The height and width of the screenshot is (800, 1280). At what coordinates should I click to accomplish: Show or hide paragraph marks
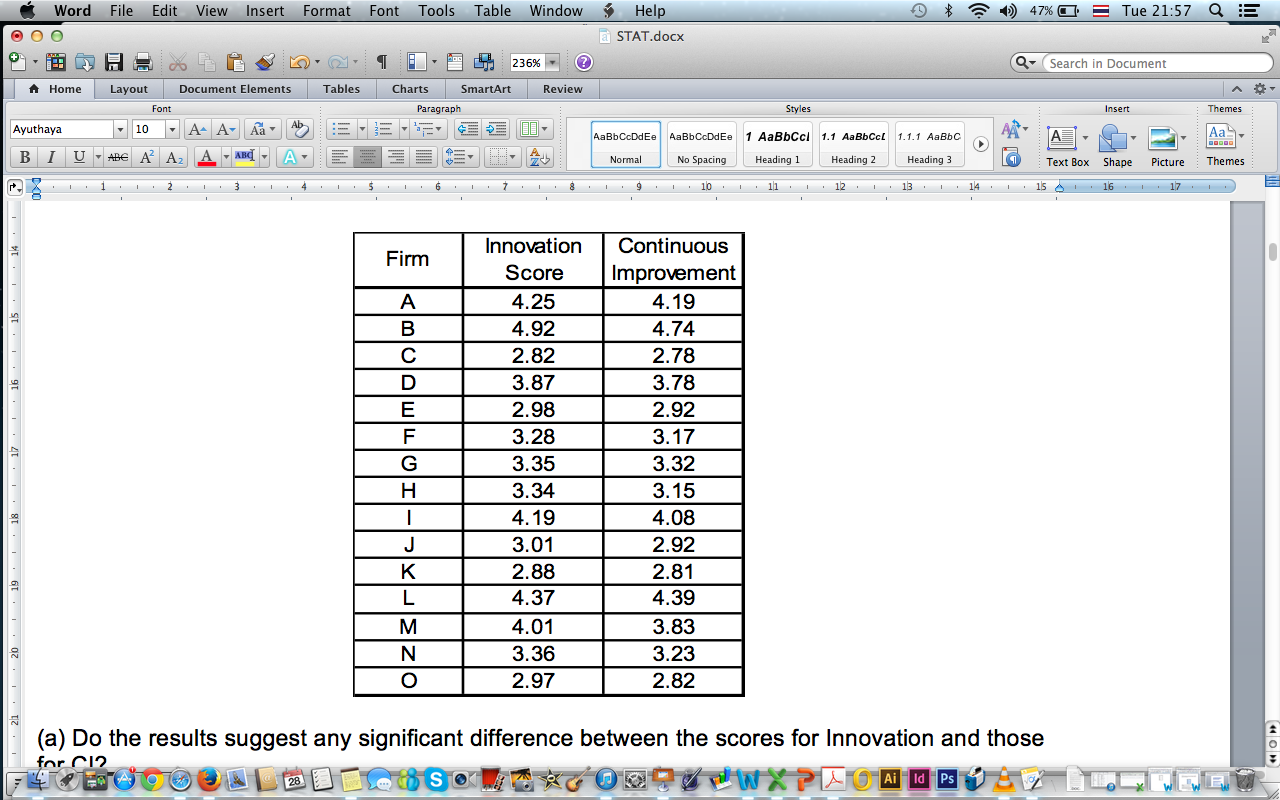coord(381,62)
